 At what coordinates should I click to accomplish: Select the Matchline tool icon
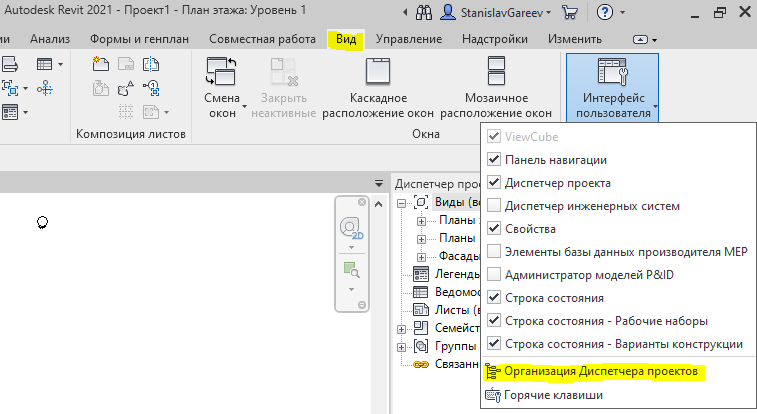151,64
